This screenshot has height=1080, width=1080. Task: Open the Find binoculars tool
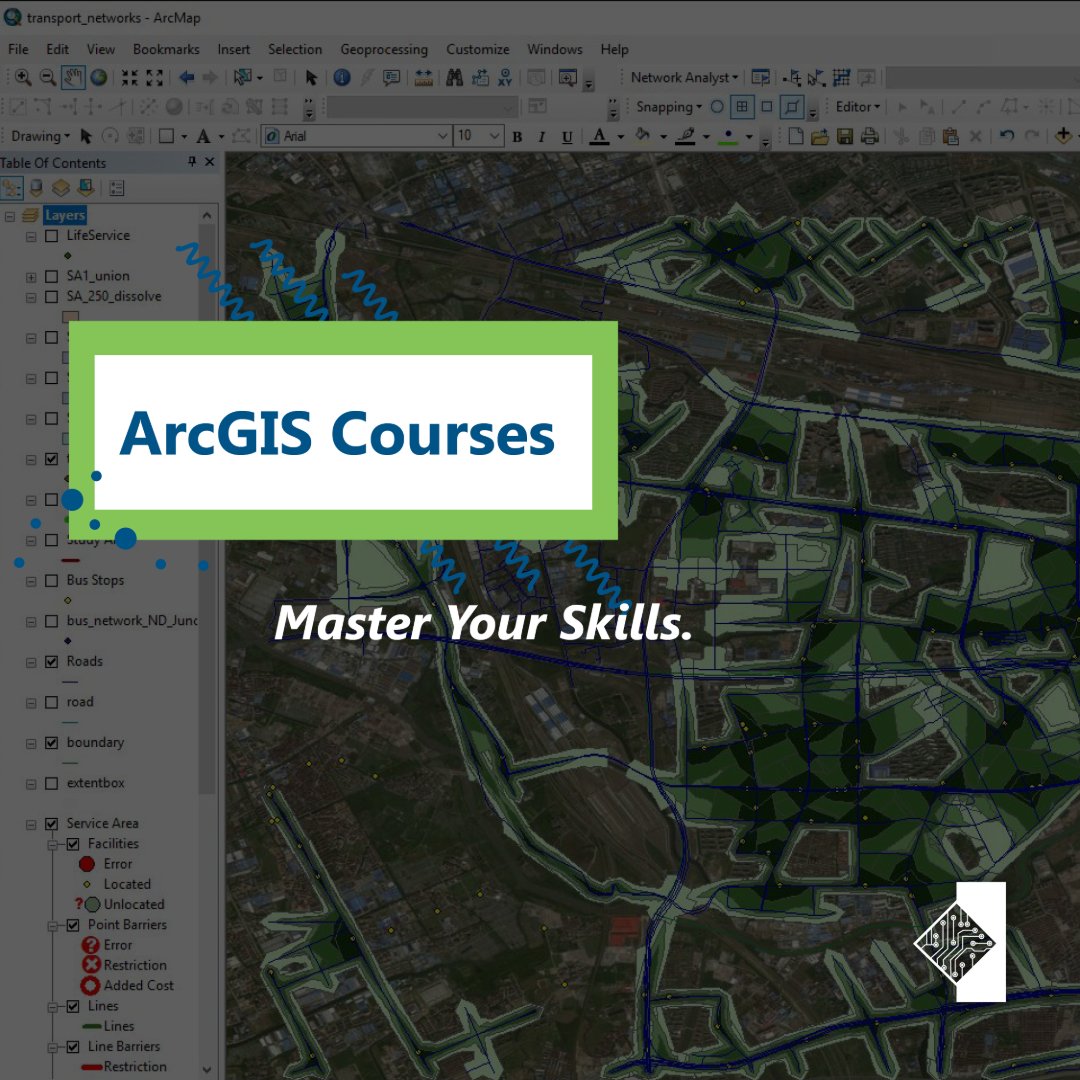[455, 77]
